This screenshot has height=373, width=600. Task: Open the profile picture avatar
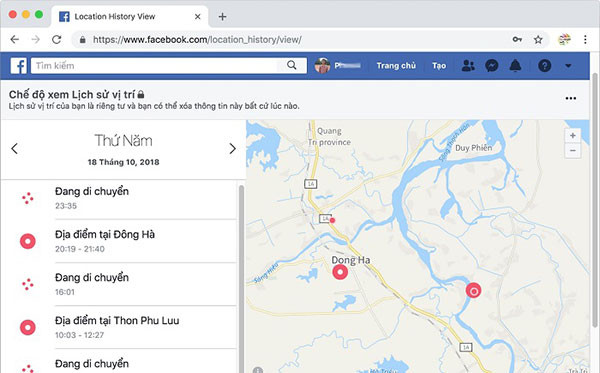pyautogui.click(x=322, y=66)
